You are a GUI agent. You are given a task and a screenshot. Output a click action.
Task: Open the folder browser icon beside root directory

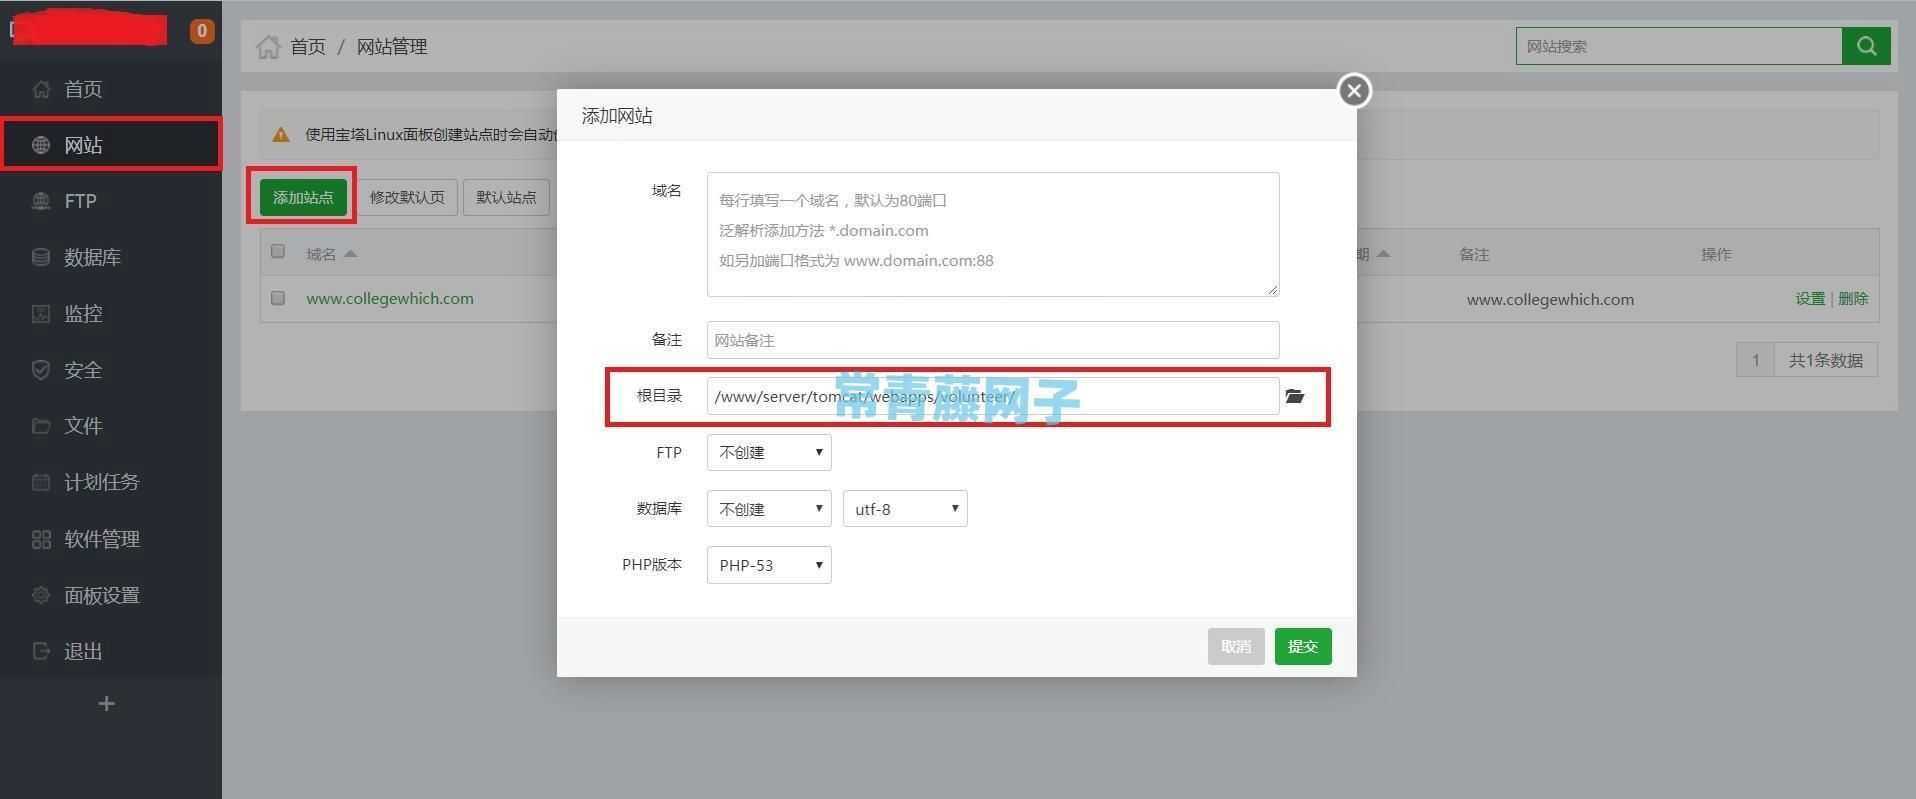[1295, 396]
